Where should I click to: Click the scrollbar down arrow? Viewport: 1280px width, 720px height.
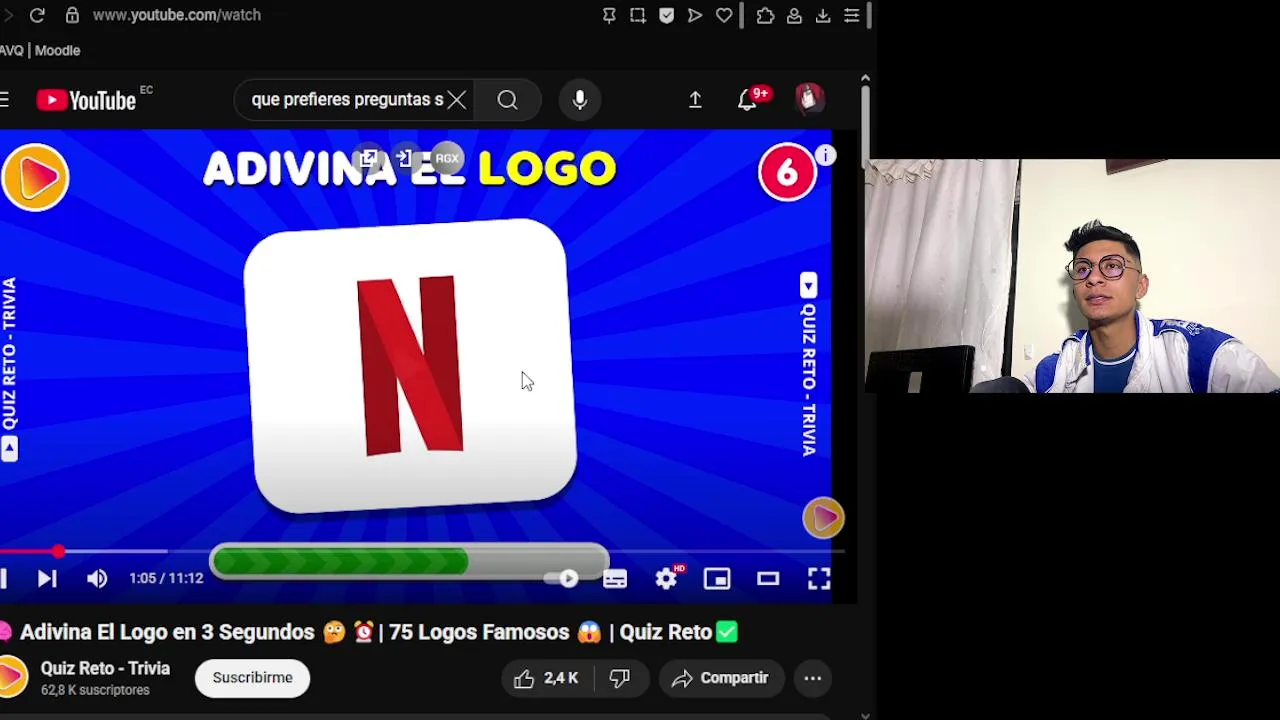[x=865, y=715]
